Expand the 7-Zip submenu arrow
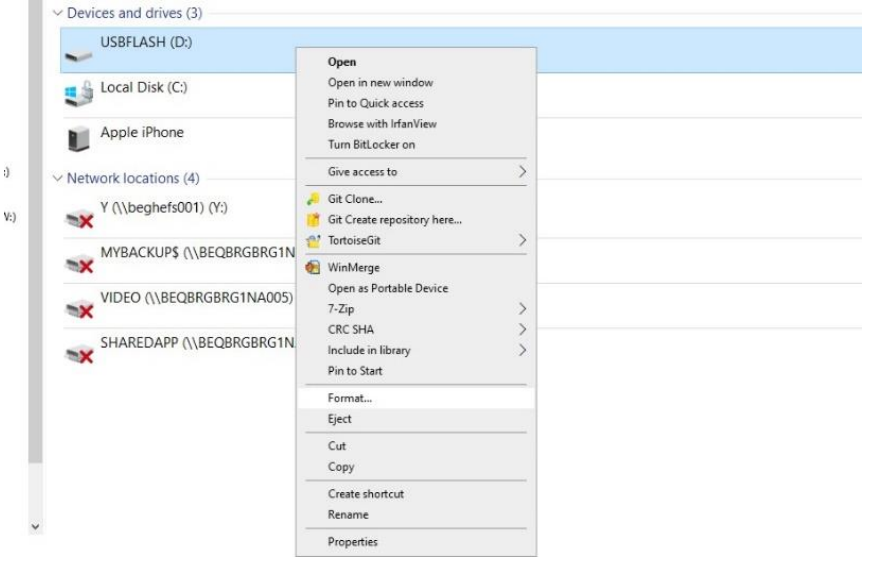 [x=522, y=309]
